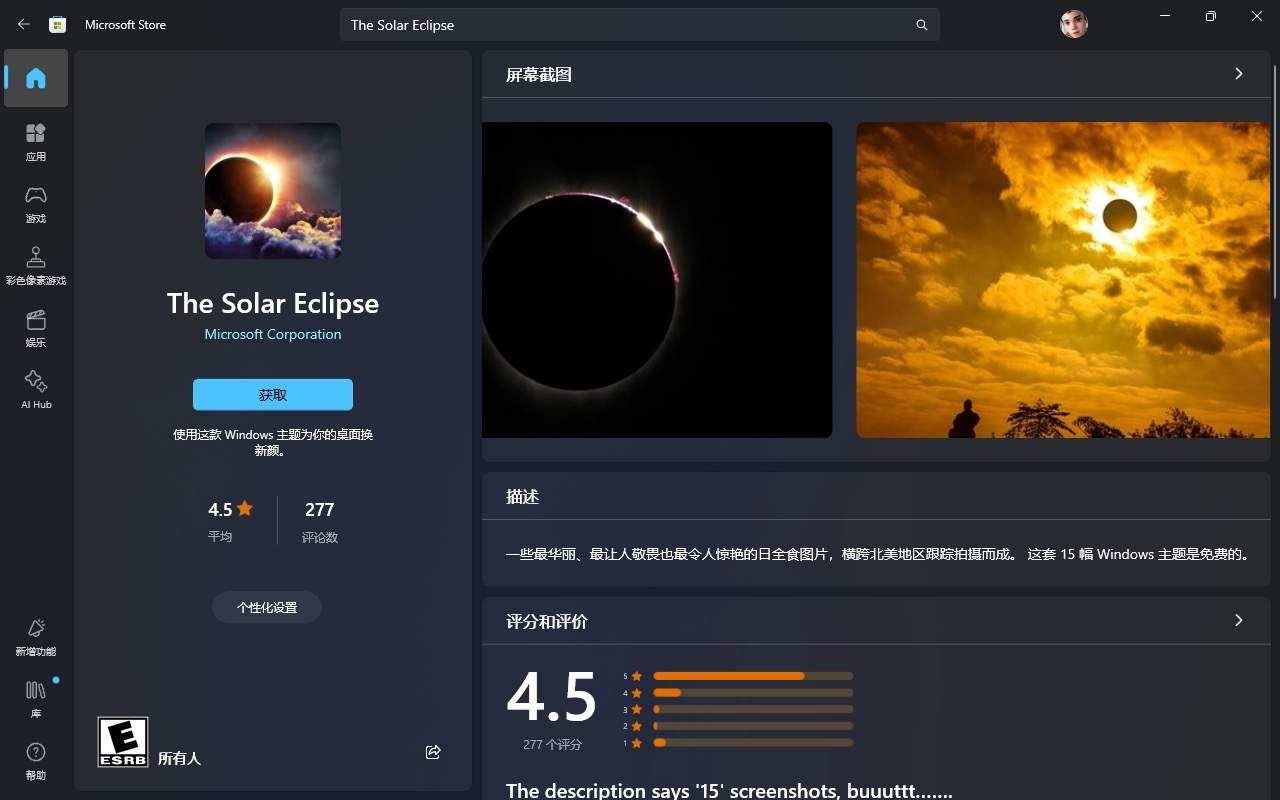Open the 应用 (Apps) section in sidebar
1280x800 pixels.
(36, 140)
